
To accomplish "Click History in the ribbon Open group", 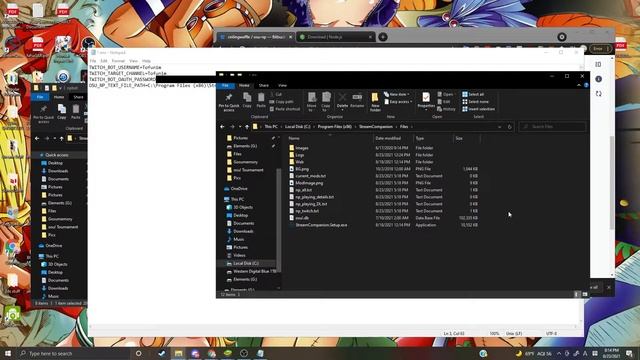I will click(446, 109).
